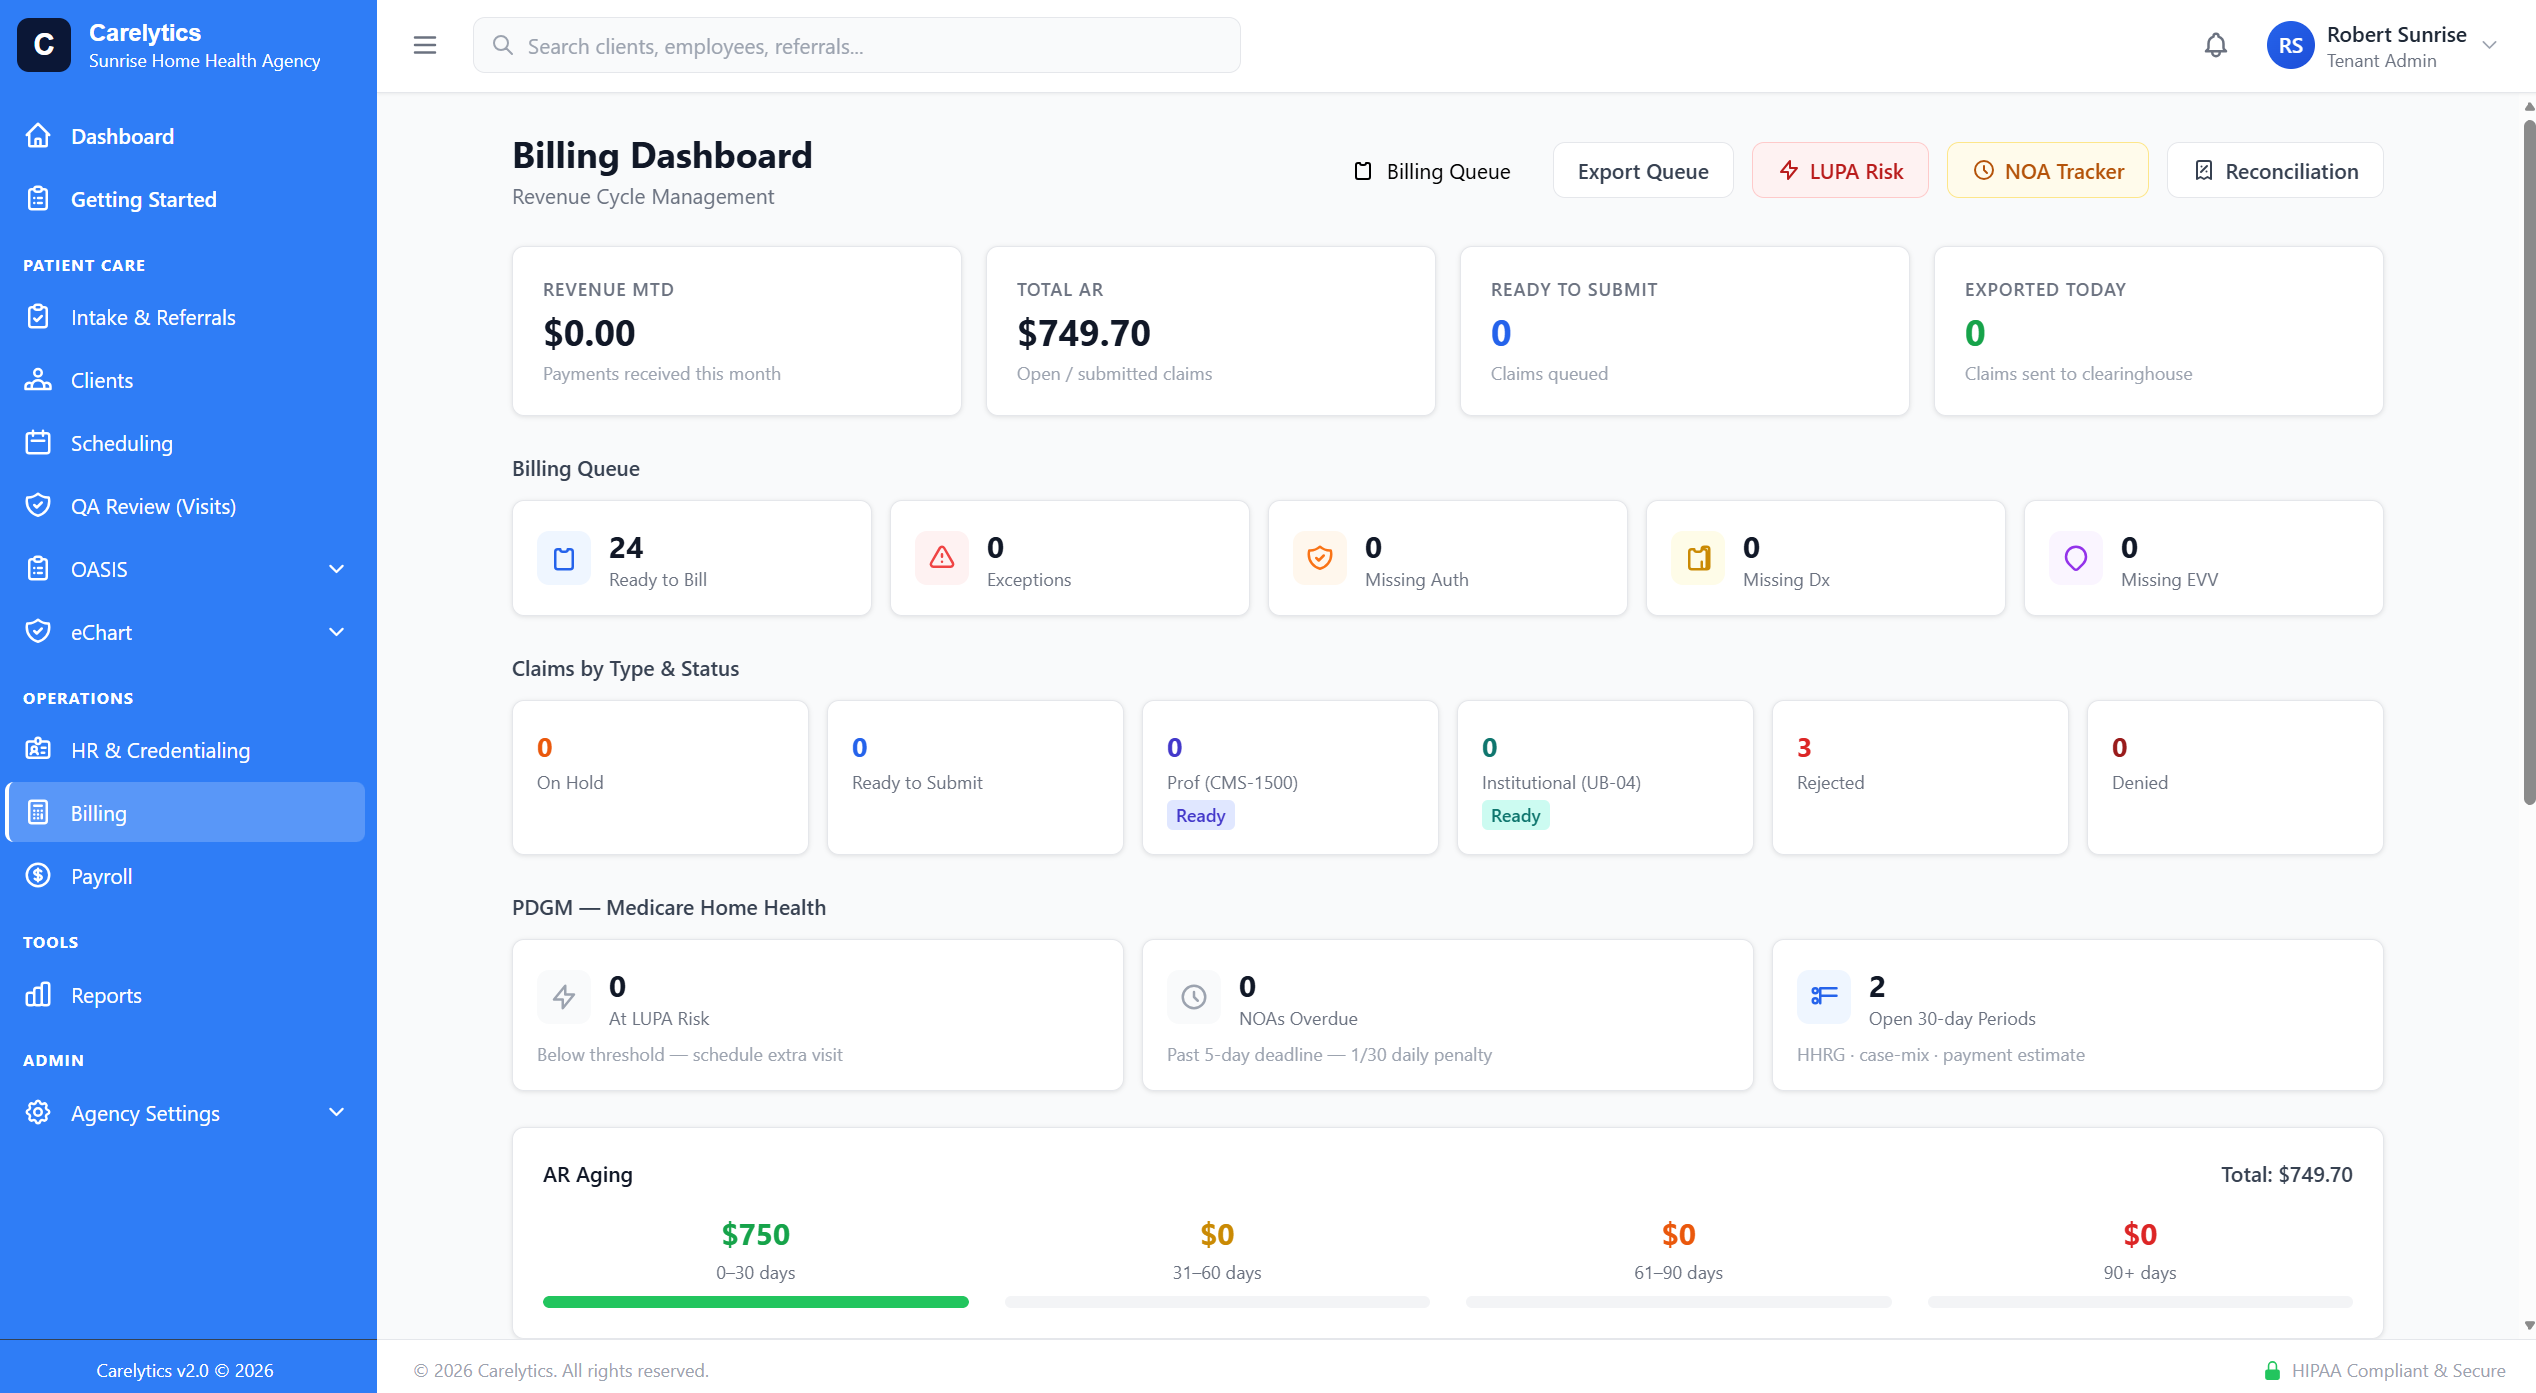Click the 31–60 days aging bar
The width and height of the screenshot is (2536, 1393).
pos(1217,1302)
